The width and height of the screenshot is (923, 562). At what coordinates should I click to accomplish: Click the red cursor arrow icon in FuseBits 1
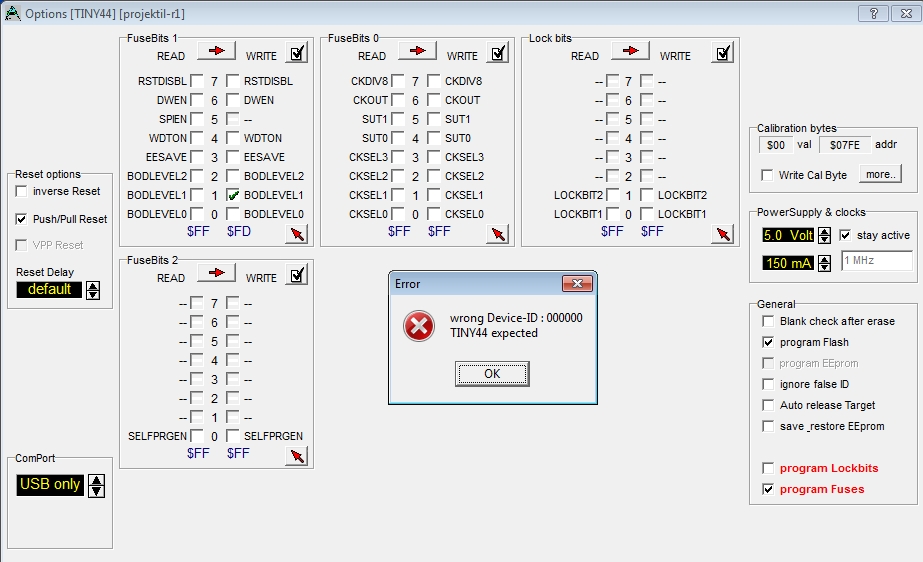point(297,234)
